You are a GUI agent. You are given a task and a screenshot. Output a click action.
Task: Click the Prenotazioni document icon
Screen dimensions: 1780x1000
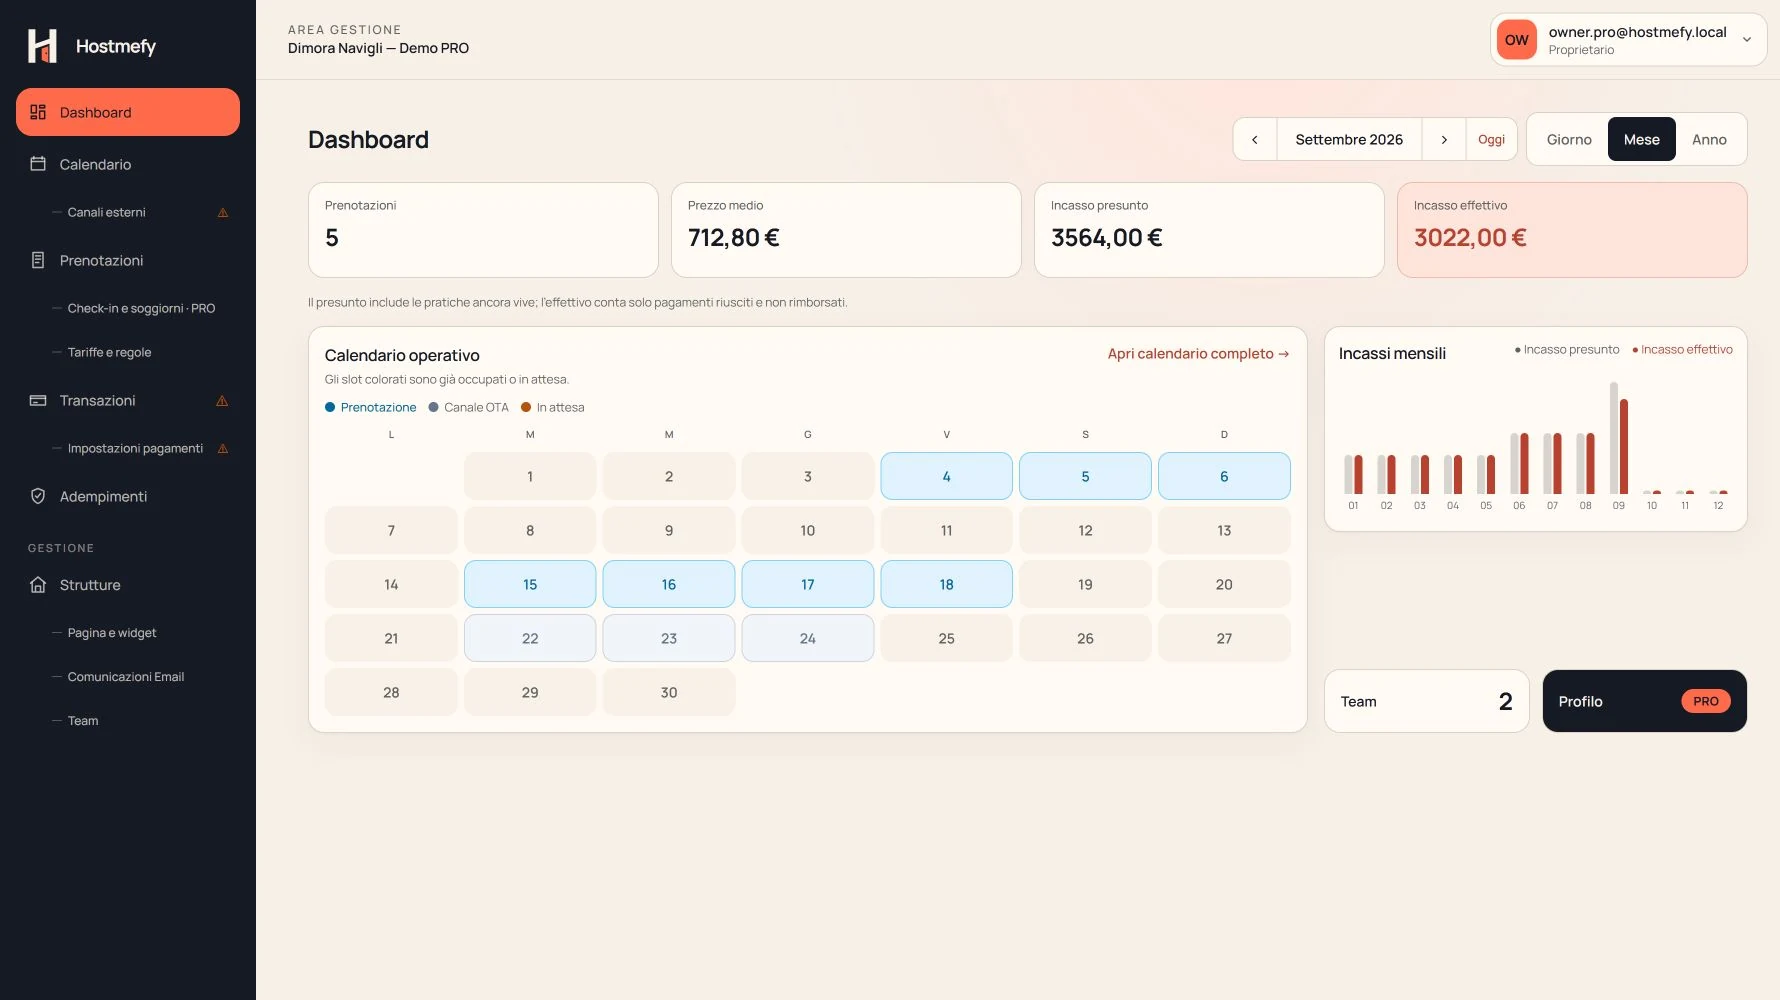click(x=38, y=260)
